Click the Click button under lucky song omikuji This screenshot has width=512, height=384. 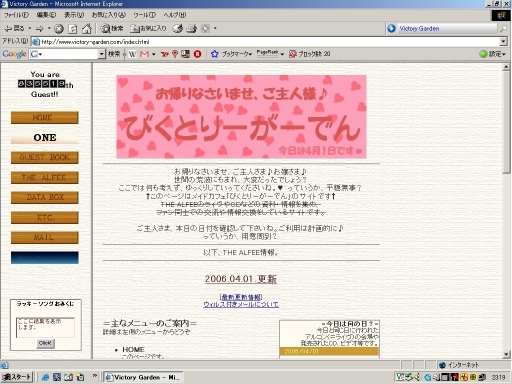[x=45, y=343]
